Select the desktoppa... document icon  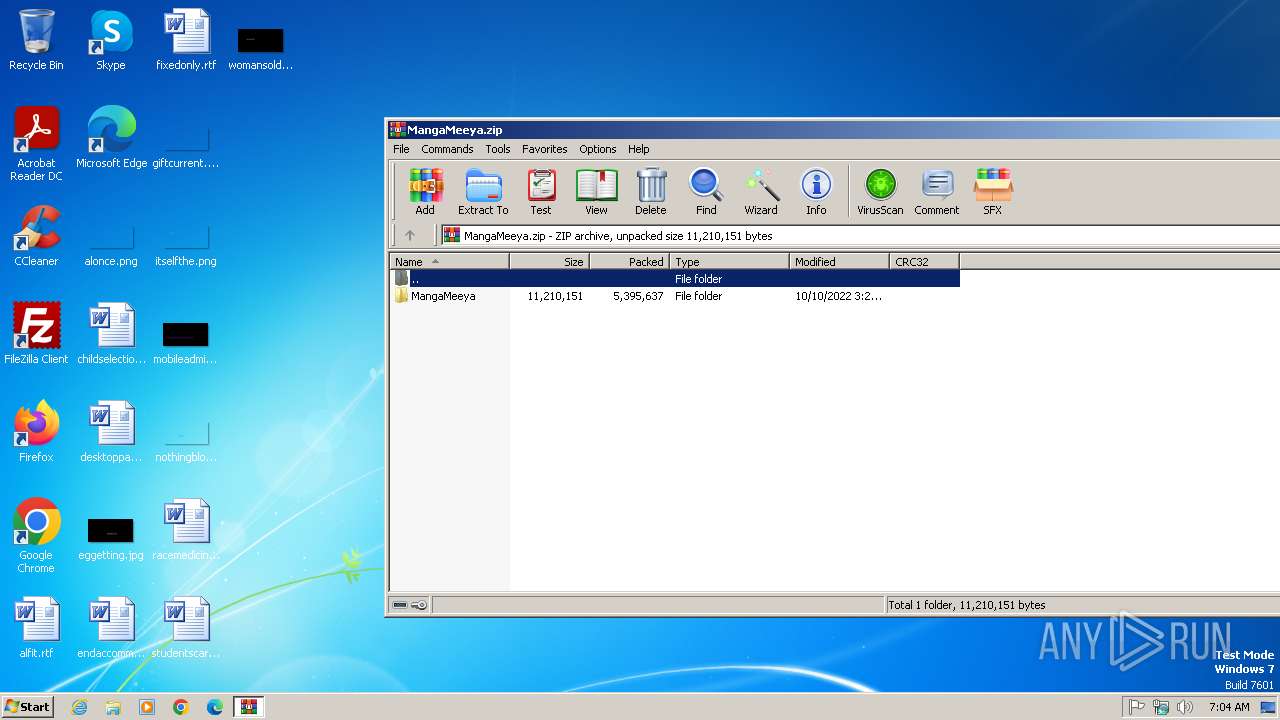tap(111, 432)
